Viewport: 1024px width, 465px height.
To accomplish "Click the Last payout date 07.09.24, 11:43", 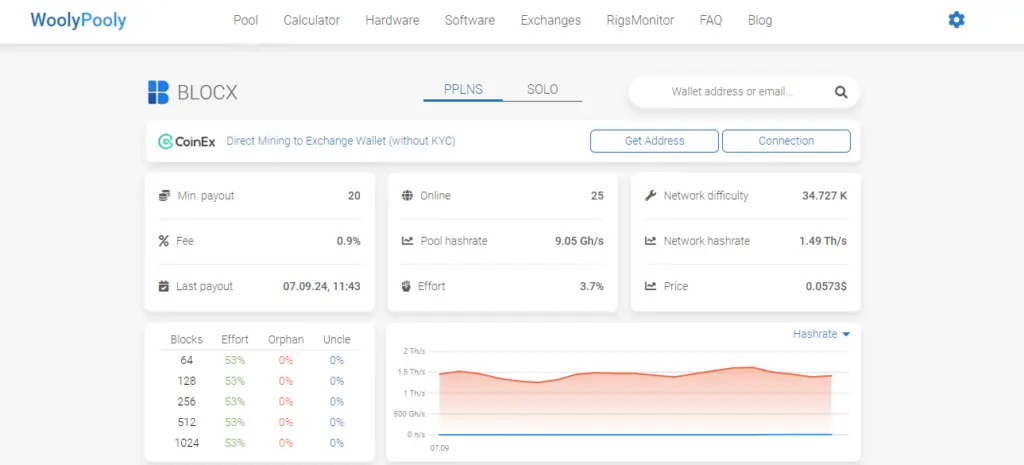I will click(321, 286).
